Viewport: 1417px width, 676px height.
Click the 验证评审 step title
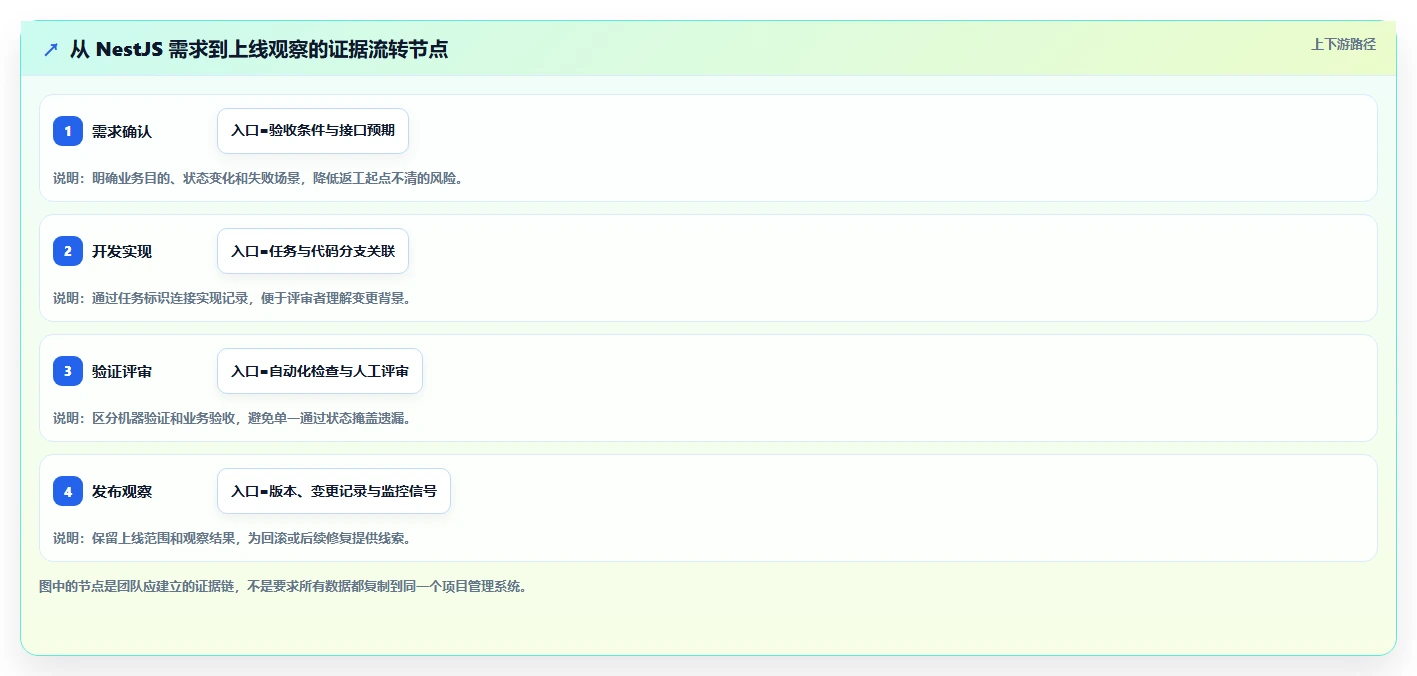coord(122,371)
